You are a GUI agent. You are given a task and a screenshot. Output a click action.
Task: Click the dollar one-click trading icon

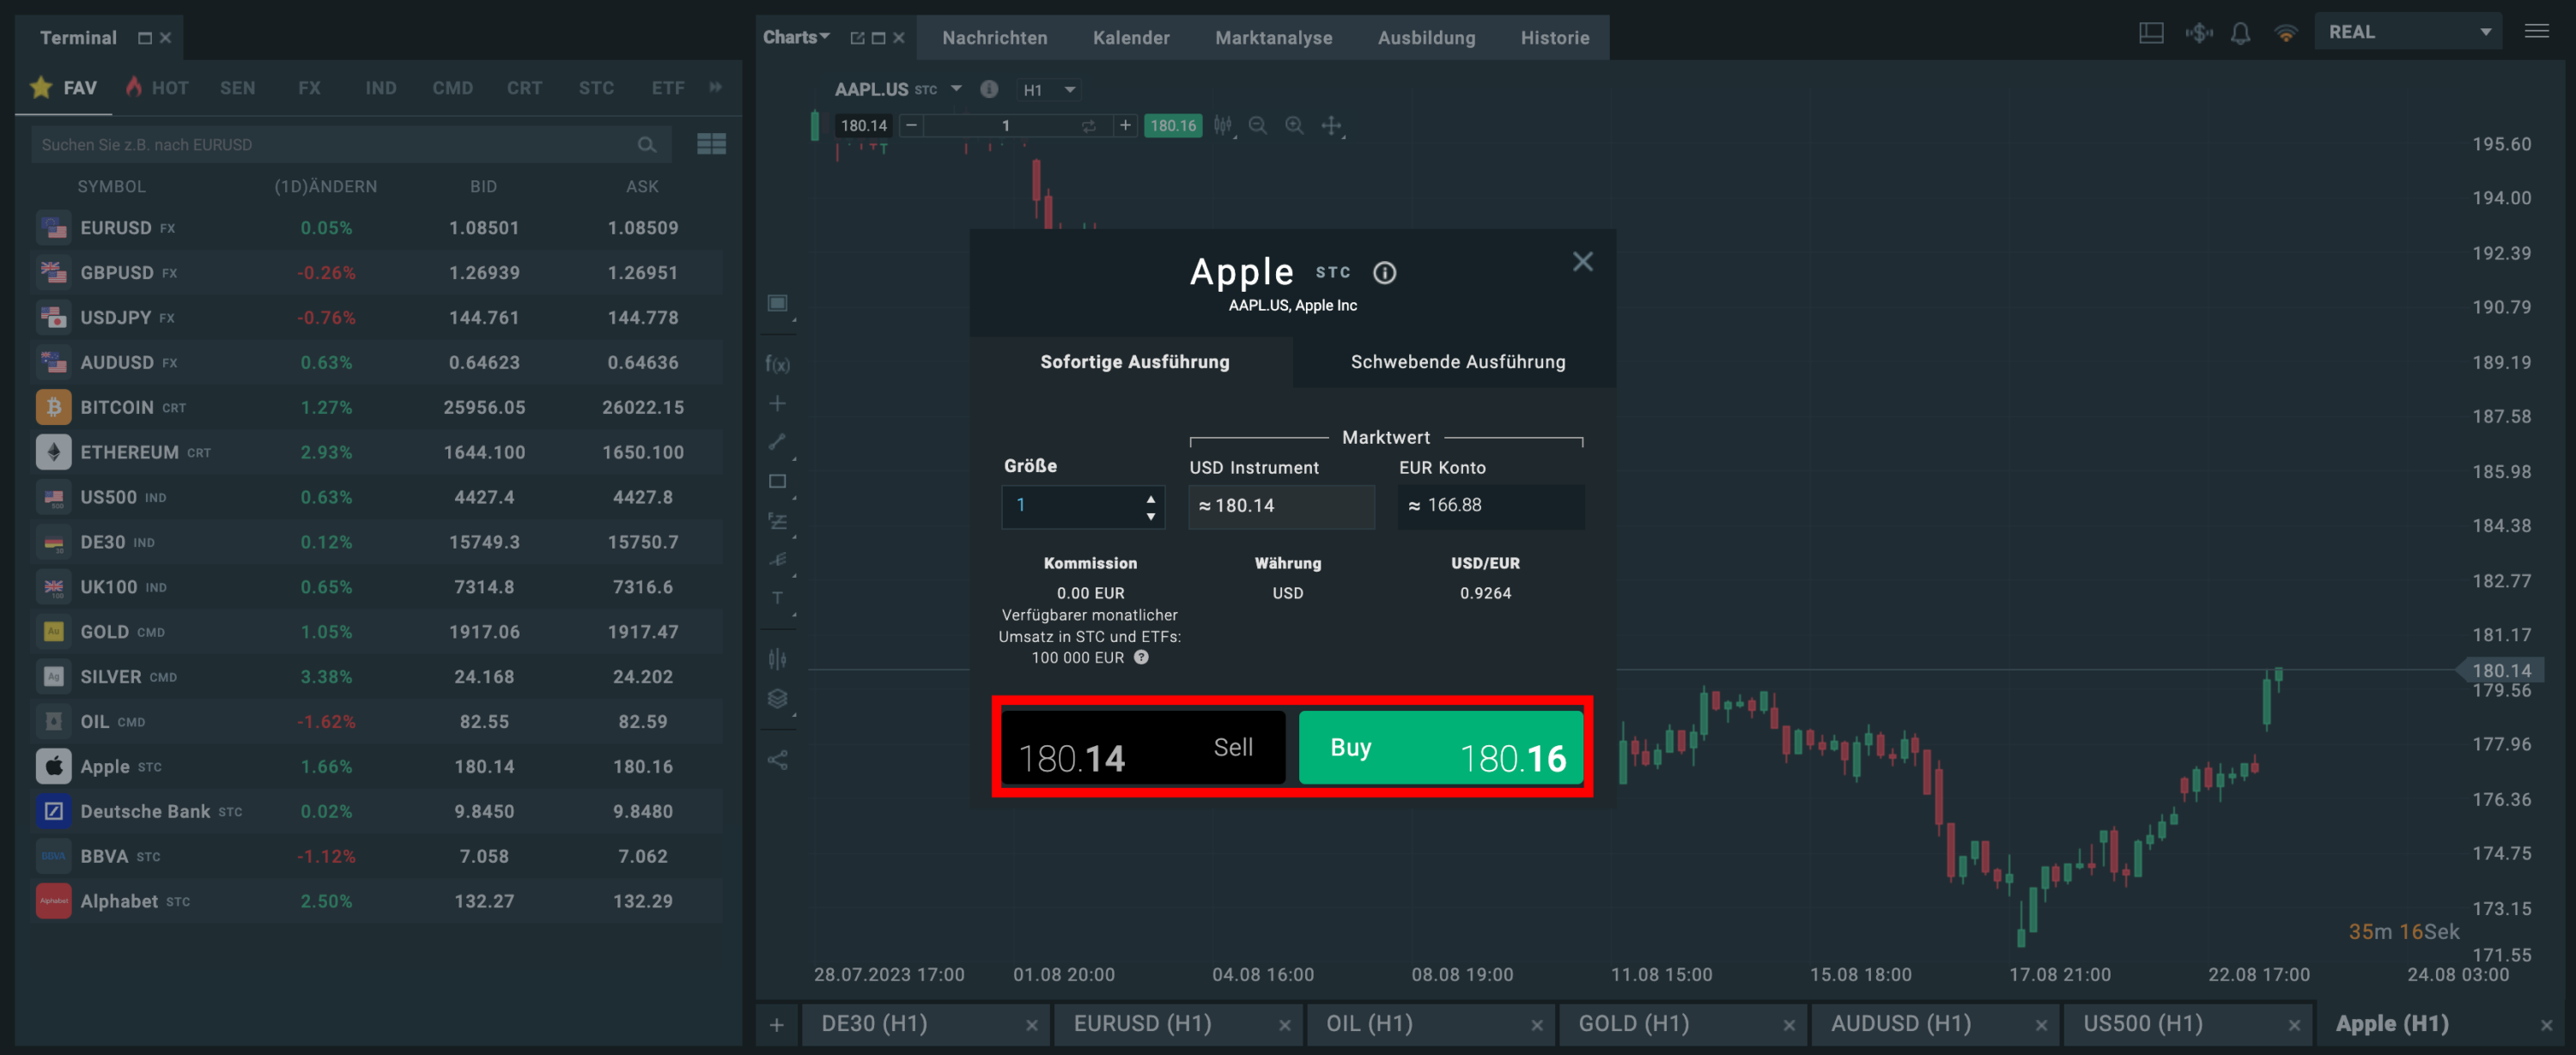(x=2198, y=33)
